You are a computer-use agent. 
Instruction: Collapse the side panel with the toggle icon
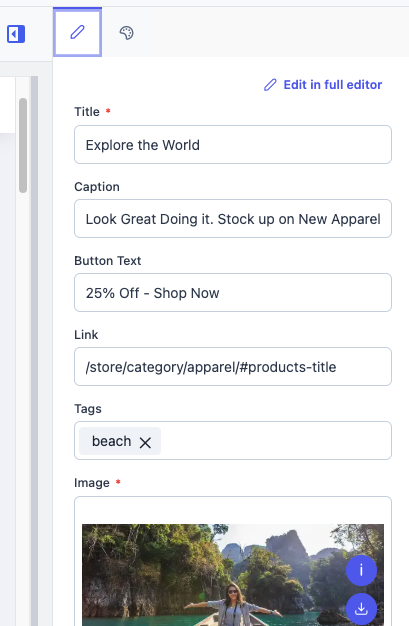16,34
